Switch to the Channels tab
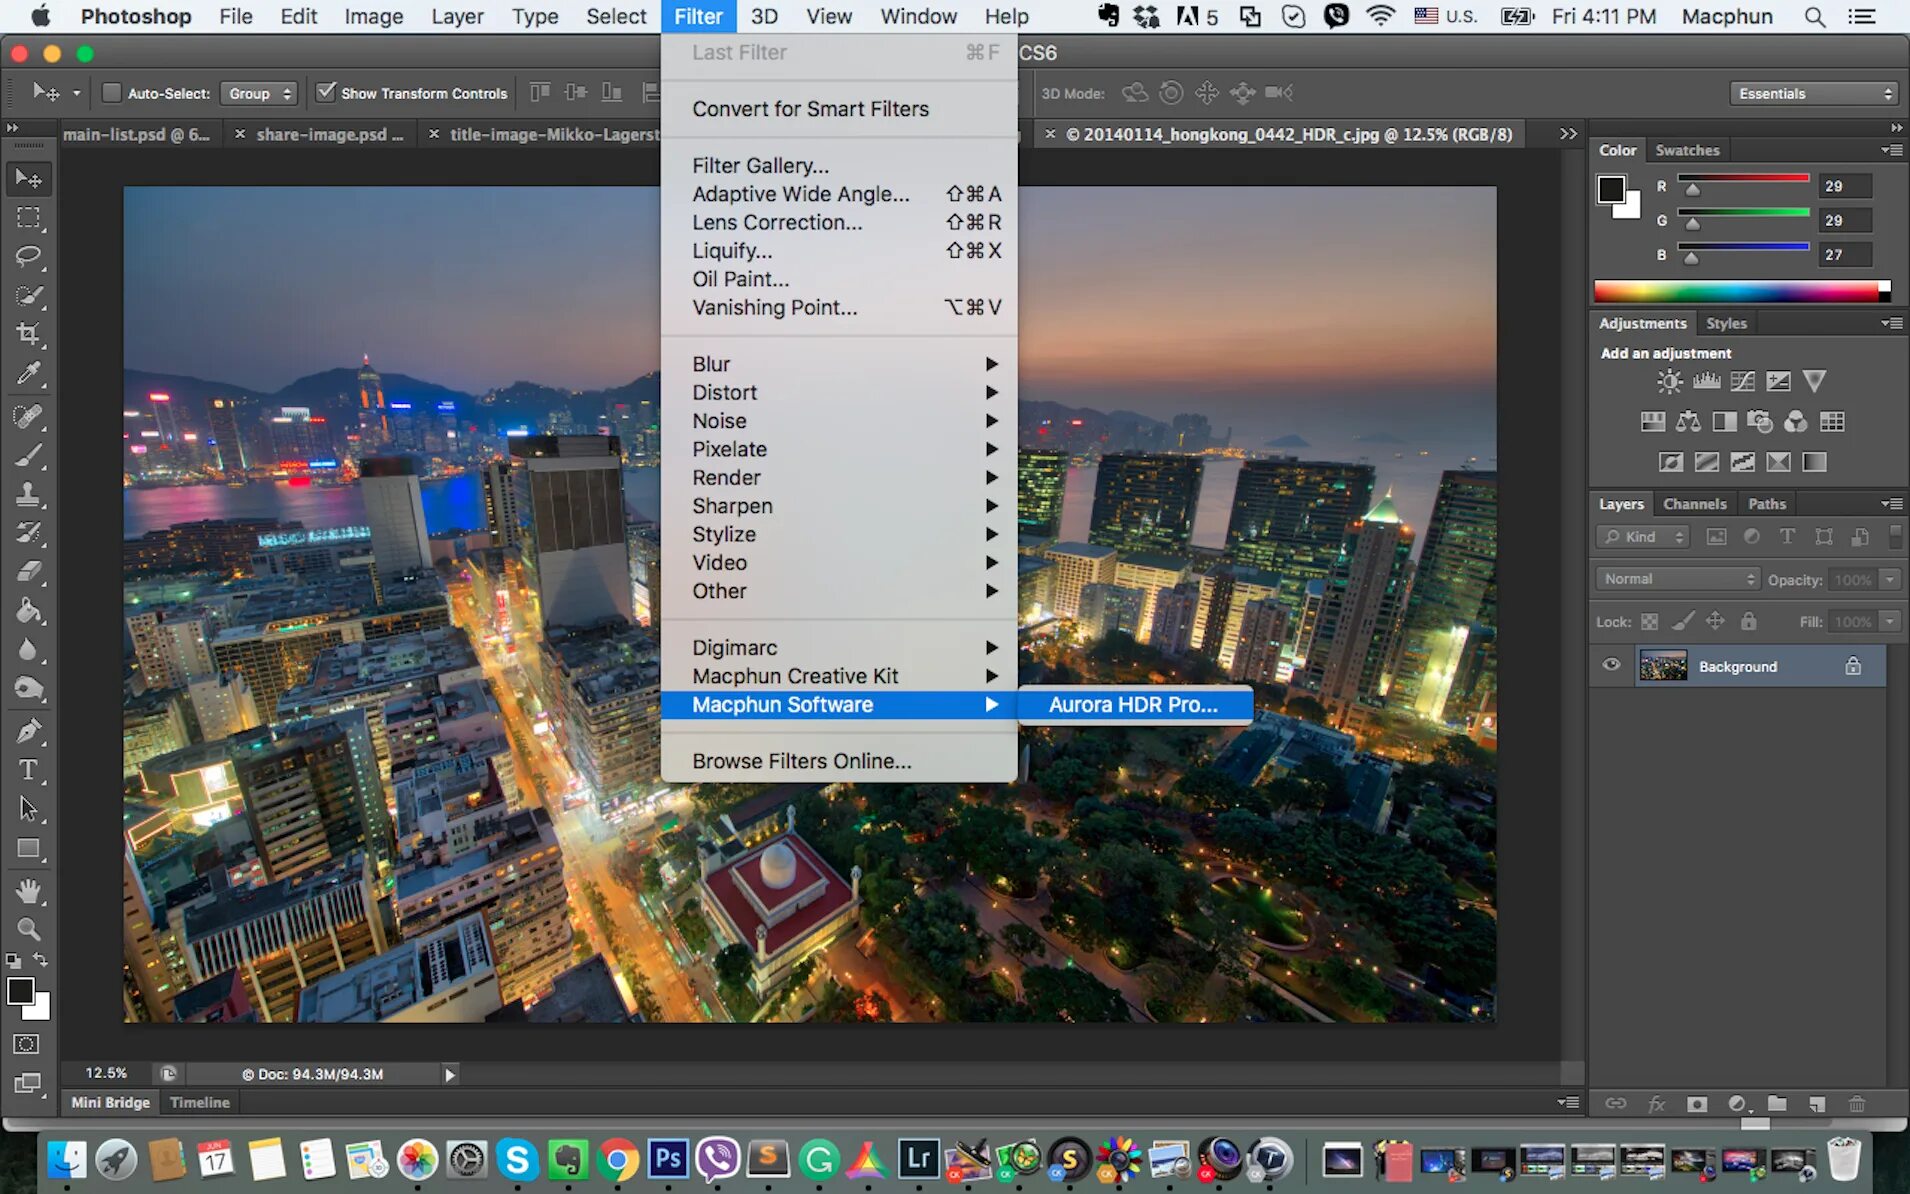Viewport: 1910px width, 1194px height. click(1695, 504)
